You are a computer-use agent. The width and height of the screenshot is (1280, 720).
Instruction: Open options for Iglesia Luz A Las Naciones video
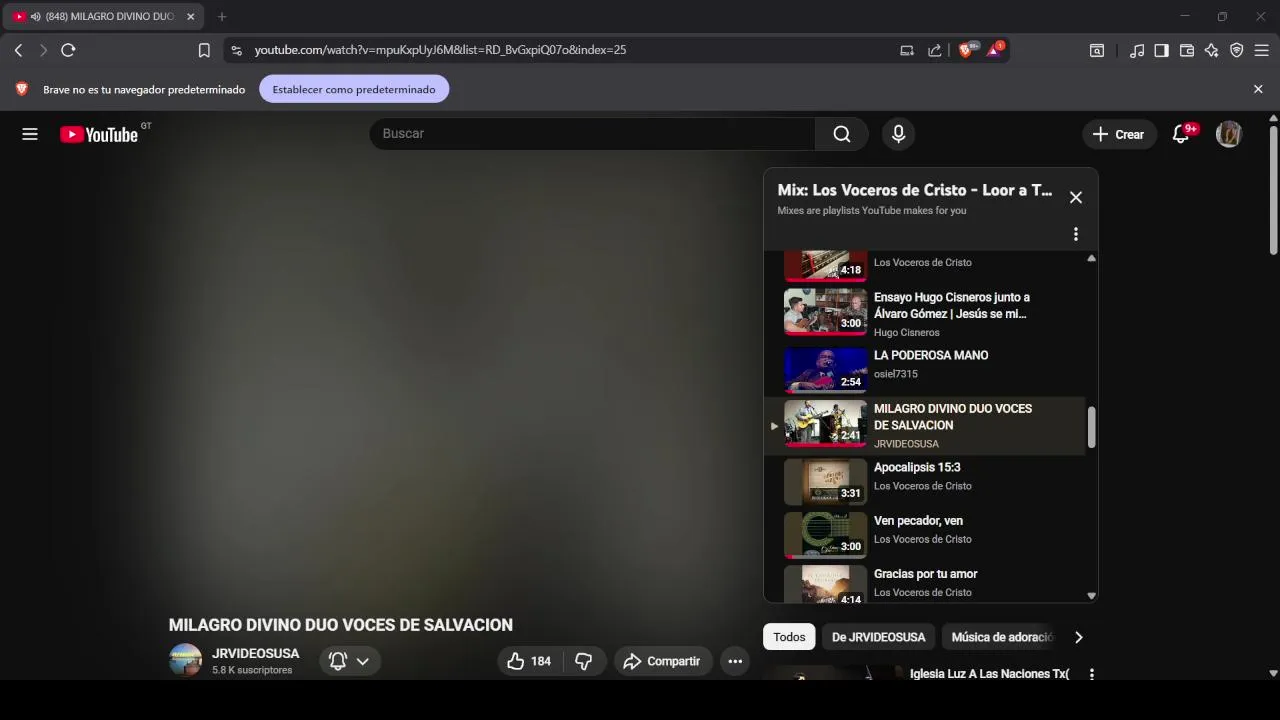pos(1092,674)
